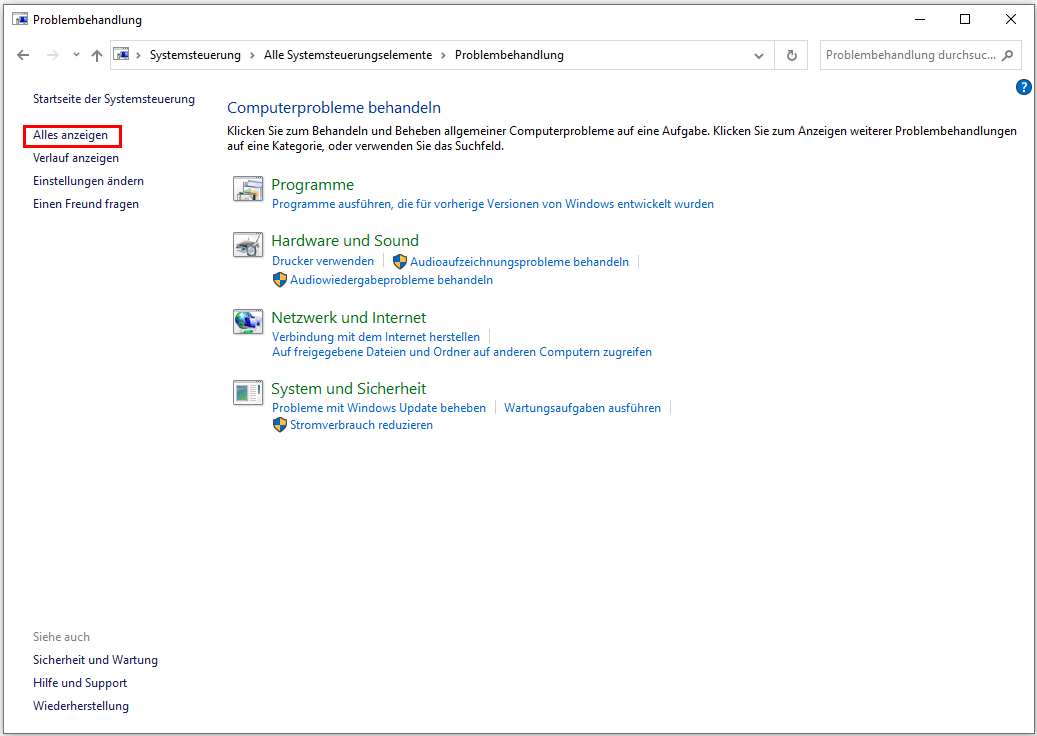
Task: Open Stromverbrauch reduzieren troubleshooter
Action: click(x=361, y=425)
